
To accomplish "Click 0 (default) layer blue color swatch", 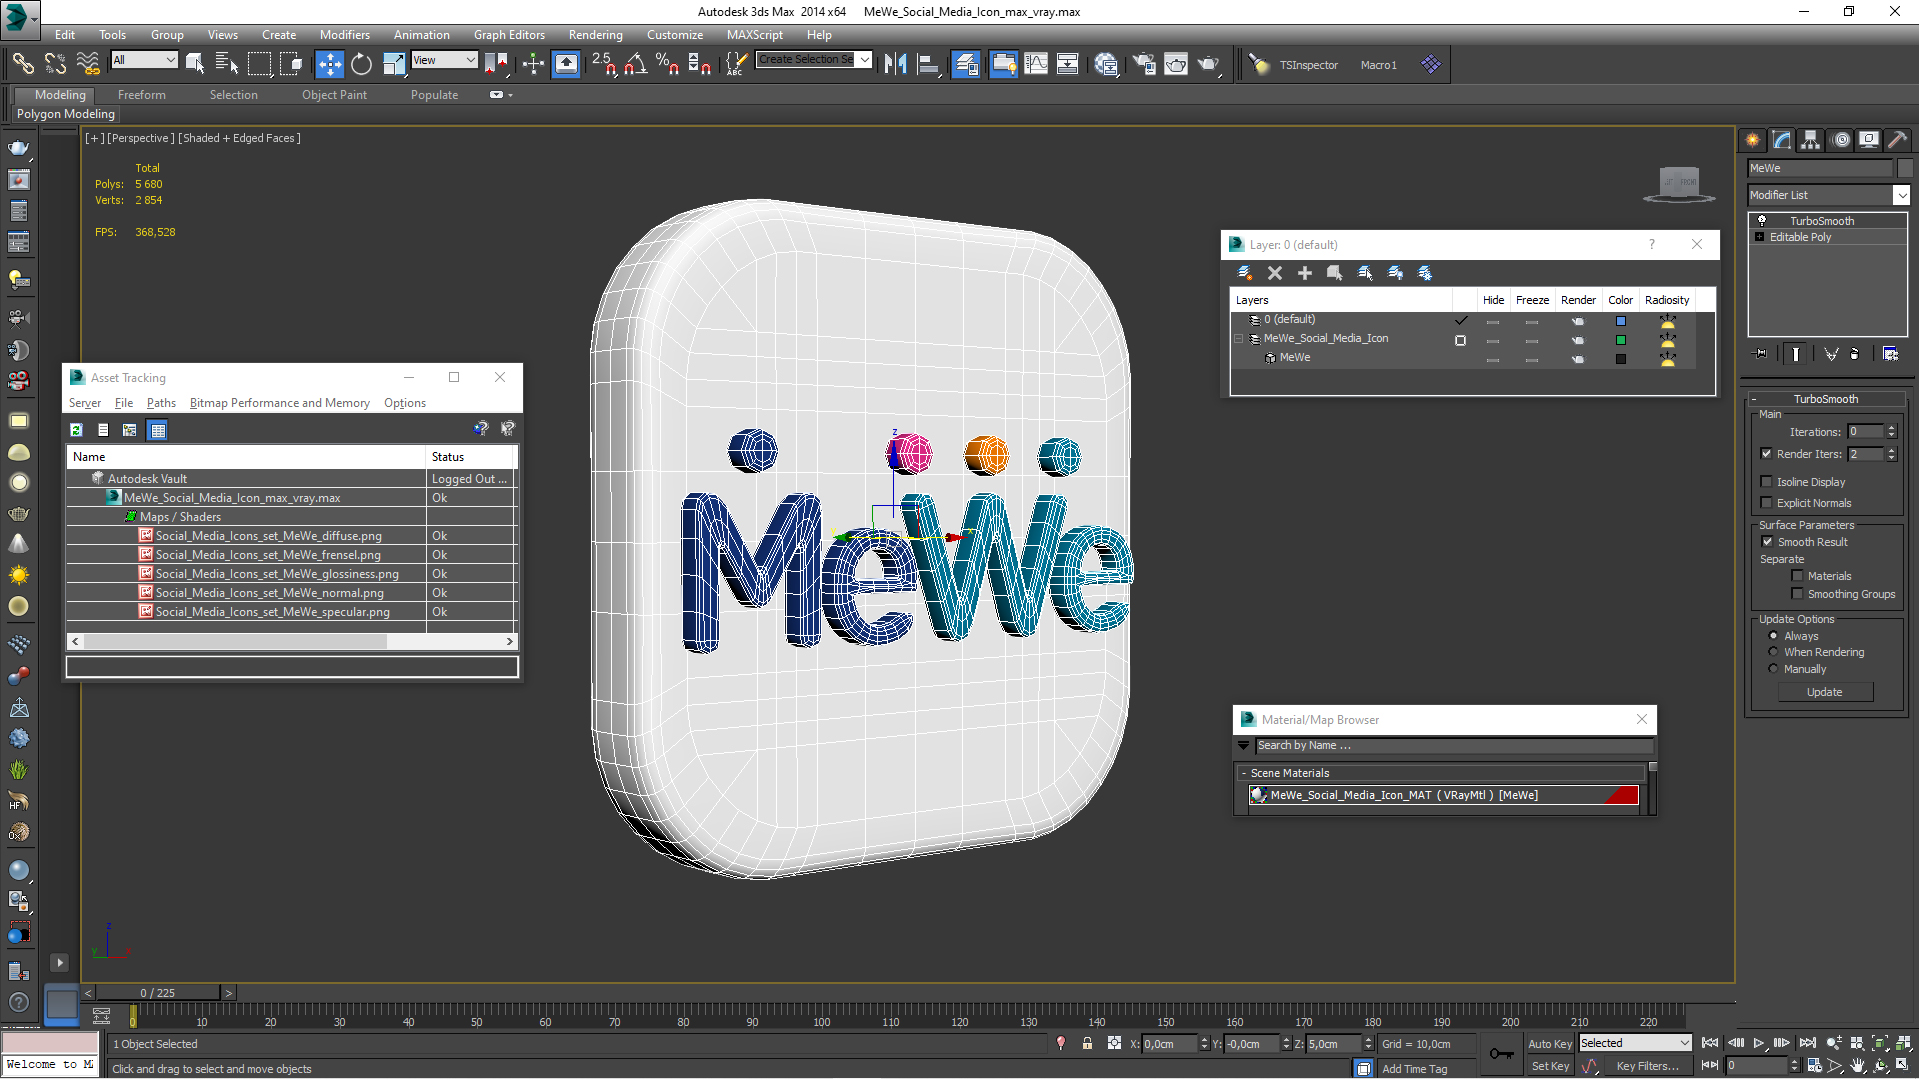I will pos(1621,321).
